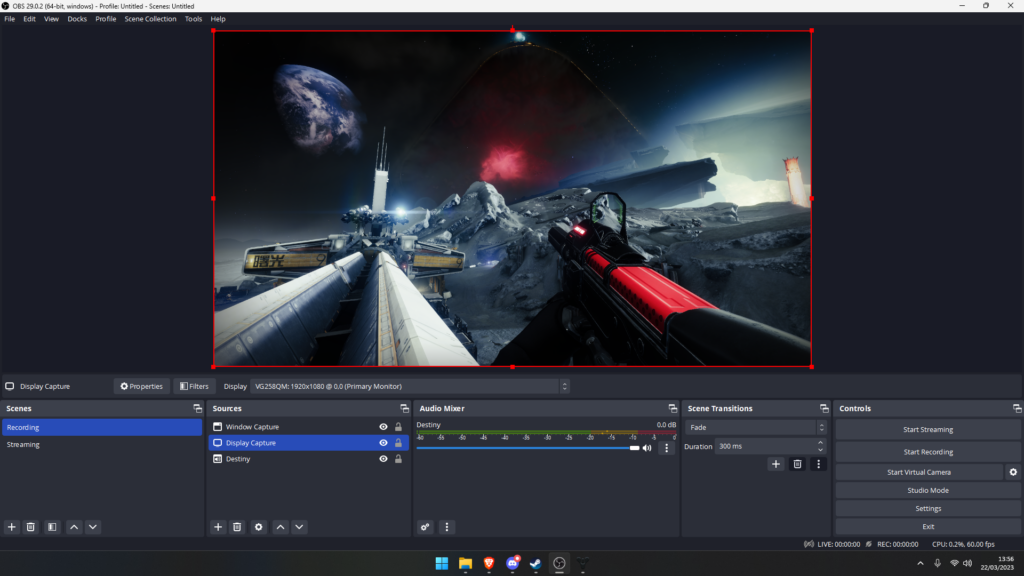The image size is (1024, 576).
Task: Click Exit button in Controls
Action: 928,526
